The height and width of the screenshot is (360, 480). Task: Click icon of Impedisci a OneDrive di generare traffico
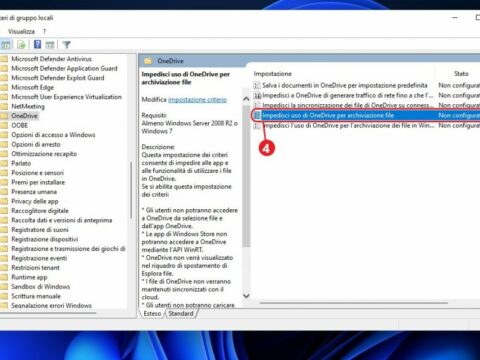click(257, 95)
